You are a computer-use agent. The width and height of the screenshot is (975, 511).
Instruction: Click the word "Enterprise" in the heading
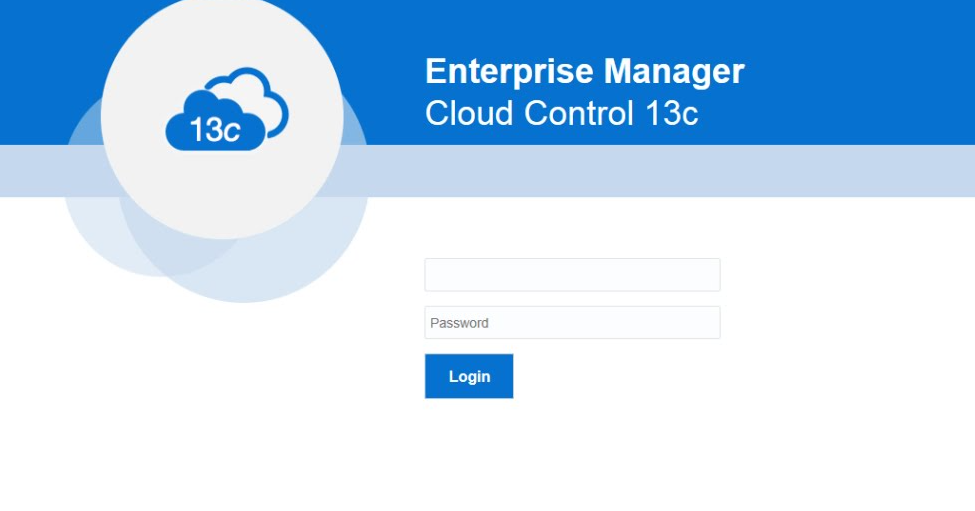click(509, 71)
